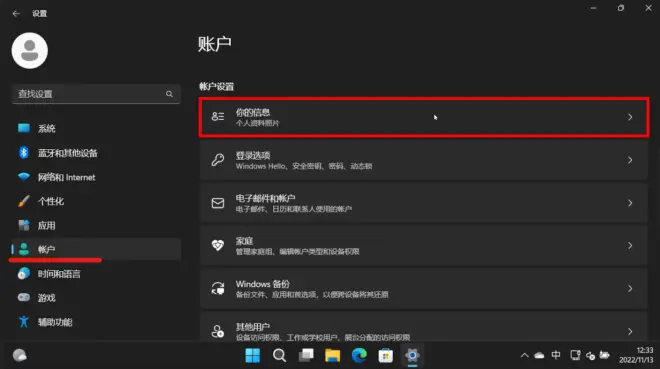Launch File Explorer from the taskbar

click(333, 356)
